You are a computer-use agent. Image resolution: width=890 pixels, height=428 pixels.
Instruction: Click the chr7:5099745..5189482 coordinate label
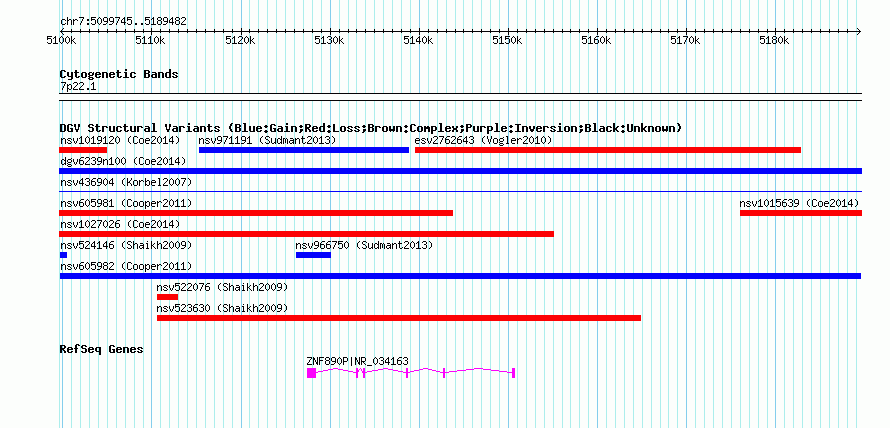click(123, 22)
